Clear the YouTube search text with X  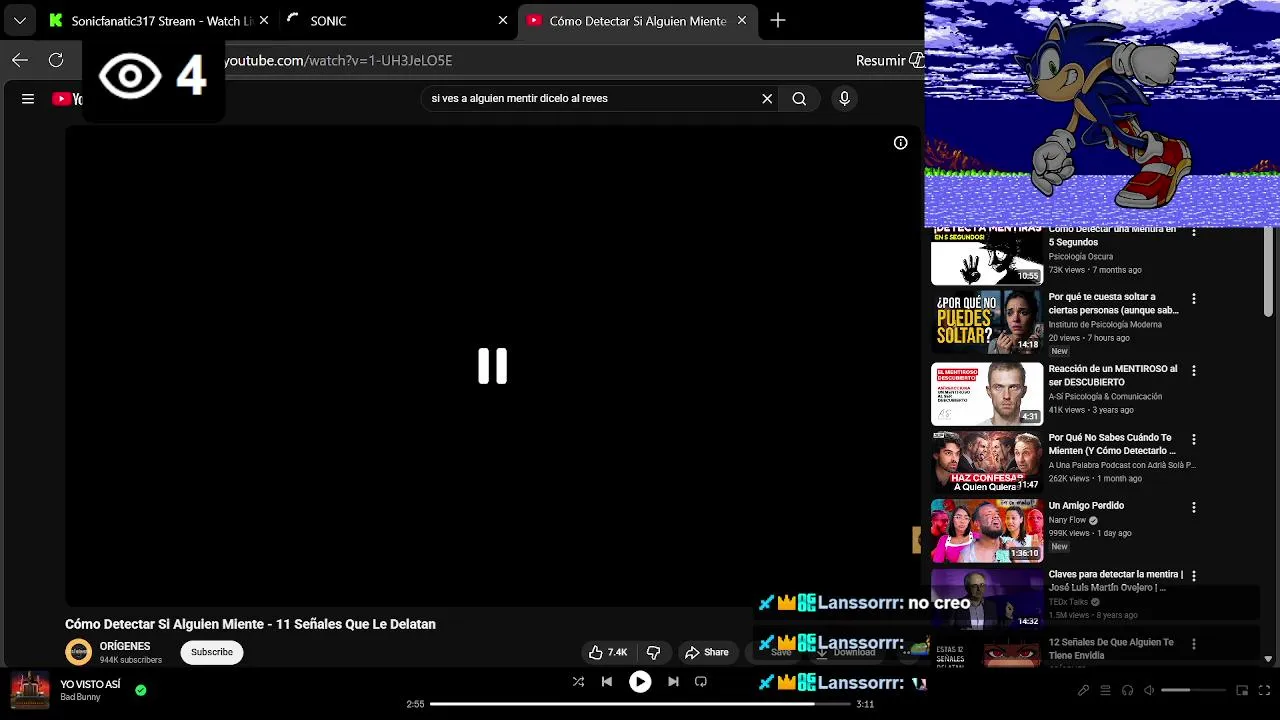(x=767, y=98)
